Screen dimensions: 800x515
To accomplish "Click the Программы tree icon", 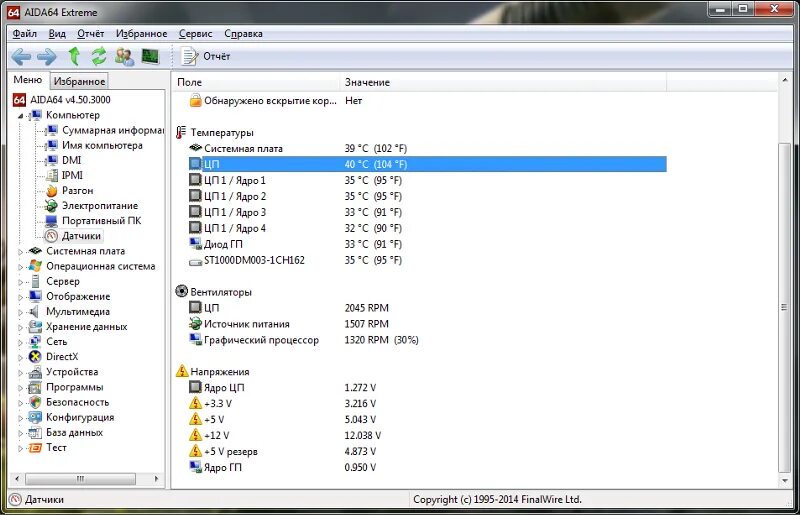I will click(x=35, y=387).
